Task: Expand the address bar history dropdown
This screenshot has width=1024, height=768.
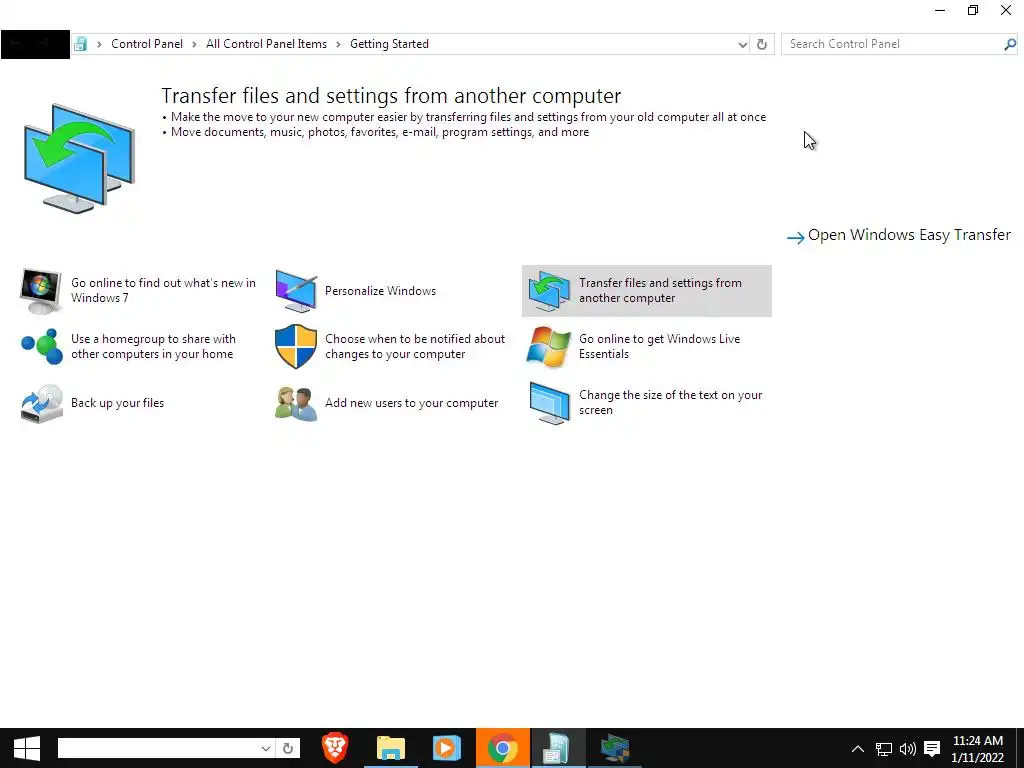Action: point(743,44)
